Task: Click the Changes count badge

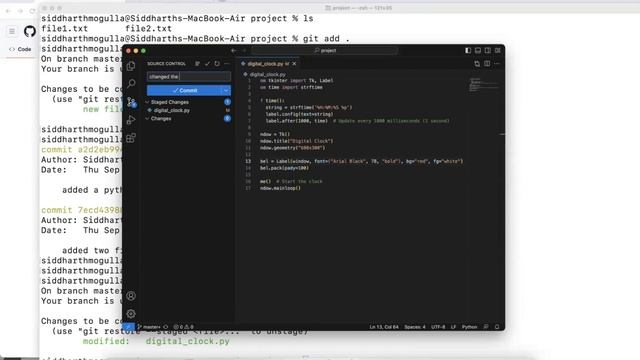Action: tap(227, 119)
